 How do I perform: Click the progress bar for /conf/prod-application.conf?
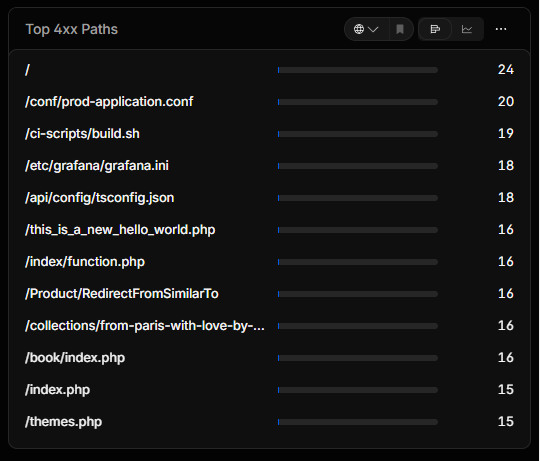[358, 102]
